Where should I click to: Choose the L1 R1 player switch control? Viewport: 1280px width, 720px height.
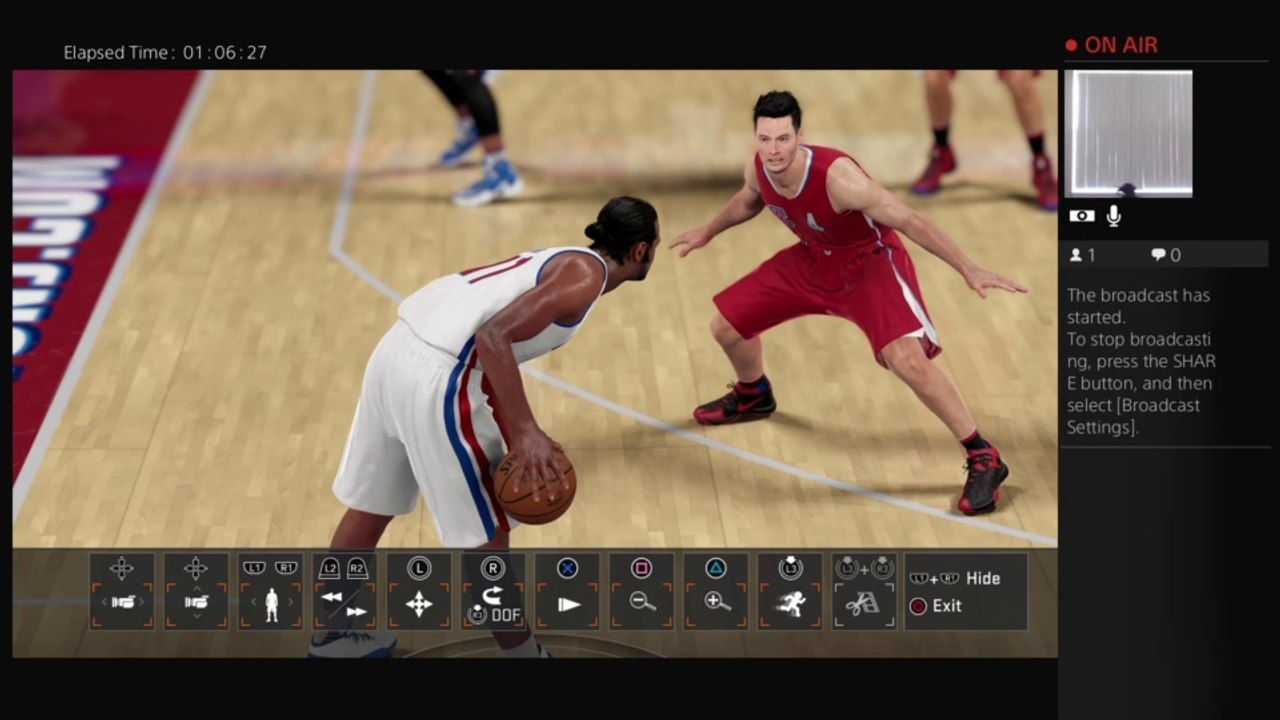(270, 591)
